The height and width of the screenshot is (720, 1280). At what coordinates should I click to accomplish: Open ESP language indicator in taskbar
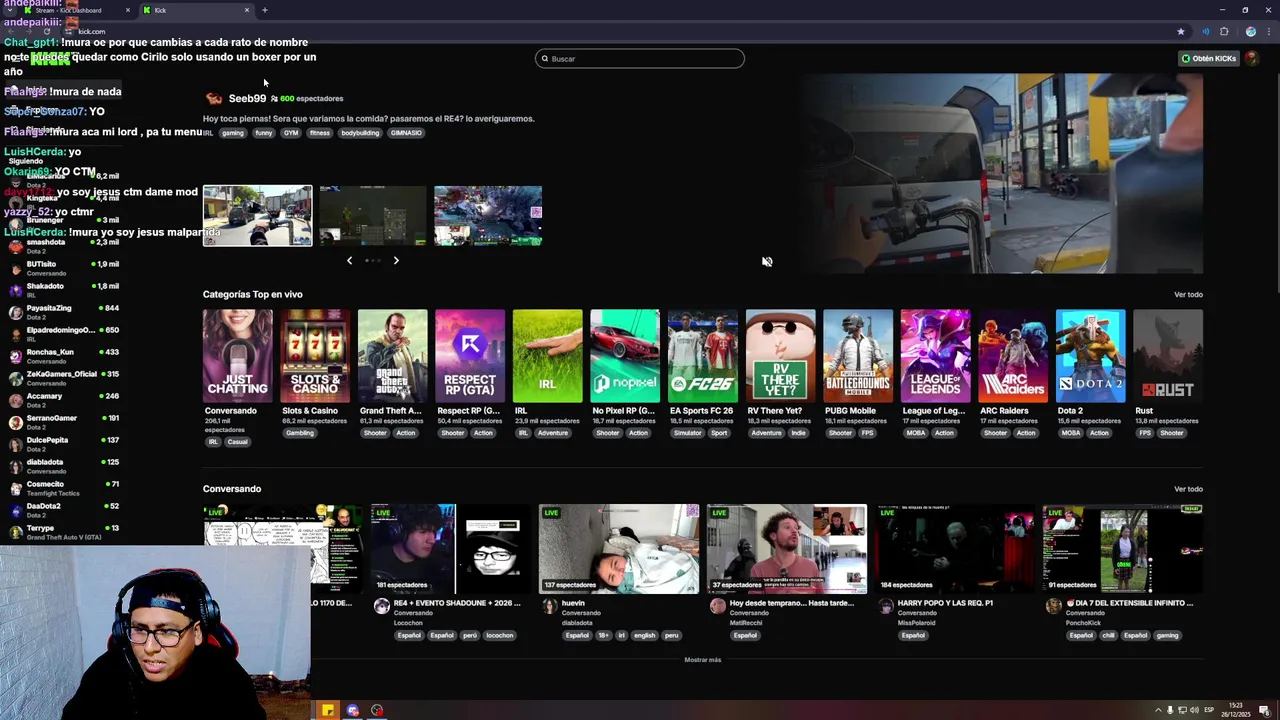(1208, 710)
